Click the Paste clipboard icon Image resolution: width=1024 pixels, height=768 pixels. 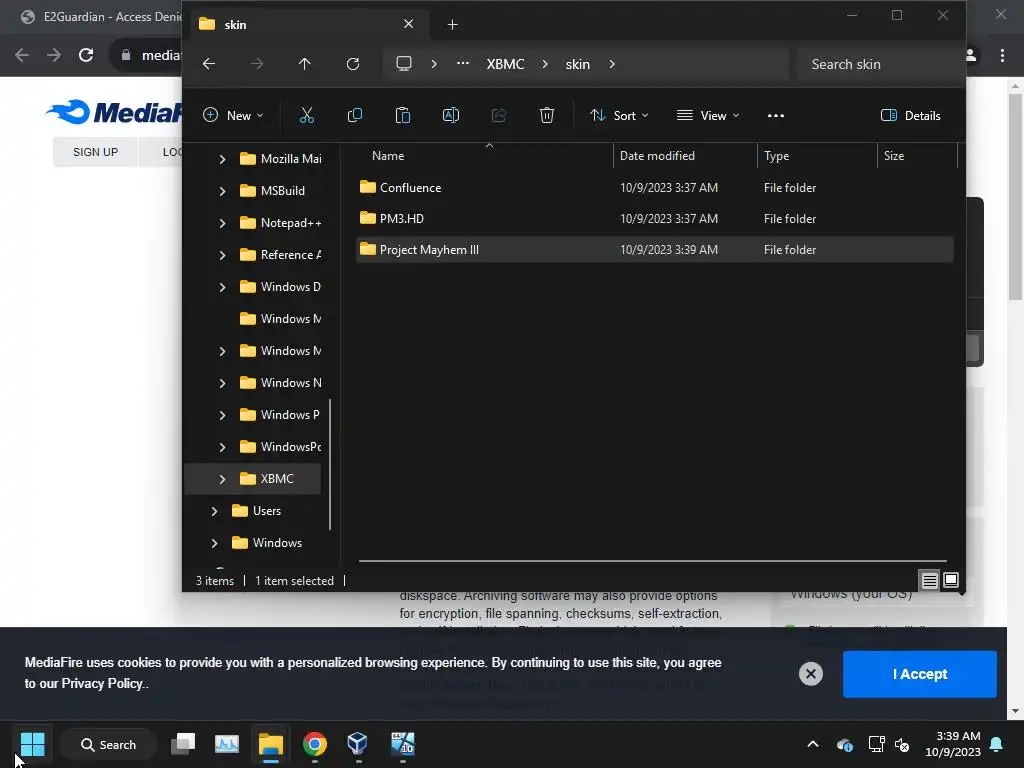click(x=403, y=116)
